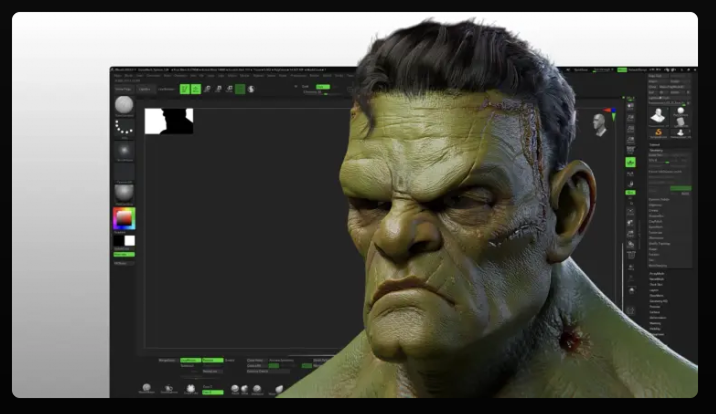
Task: Toggle the green button under the color swatches
Action: click(124, 255)
